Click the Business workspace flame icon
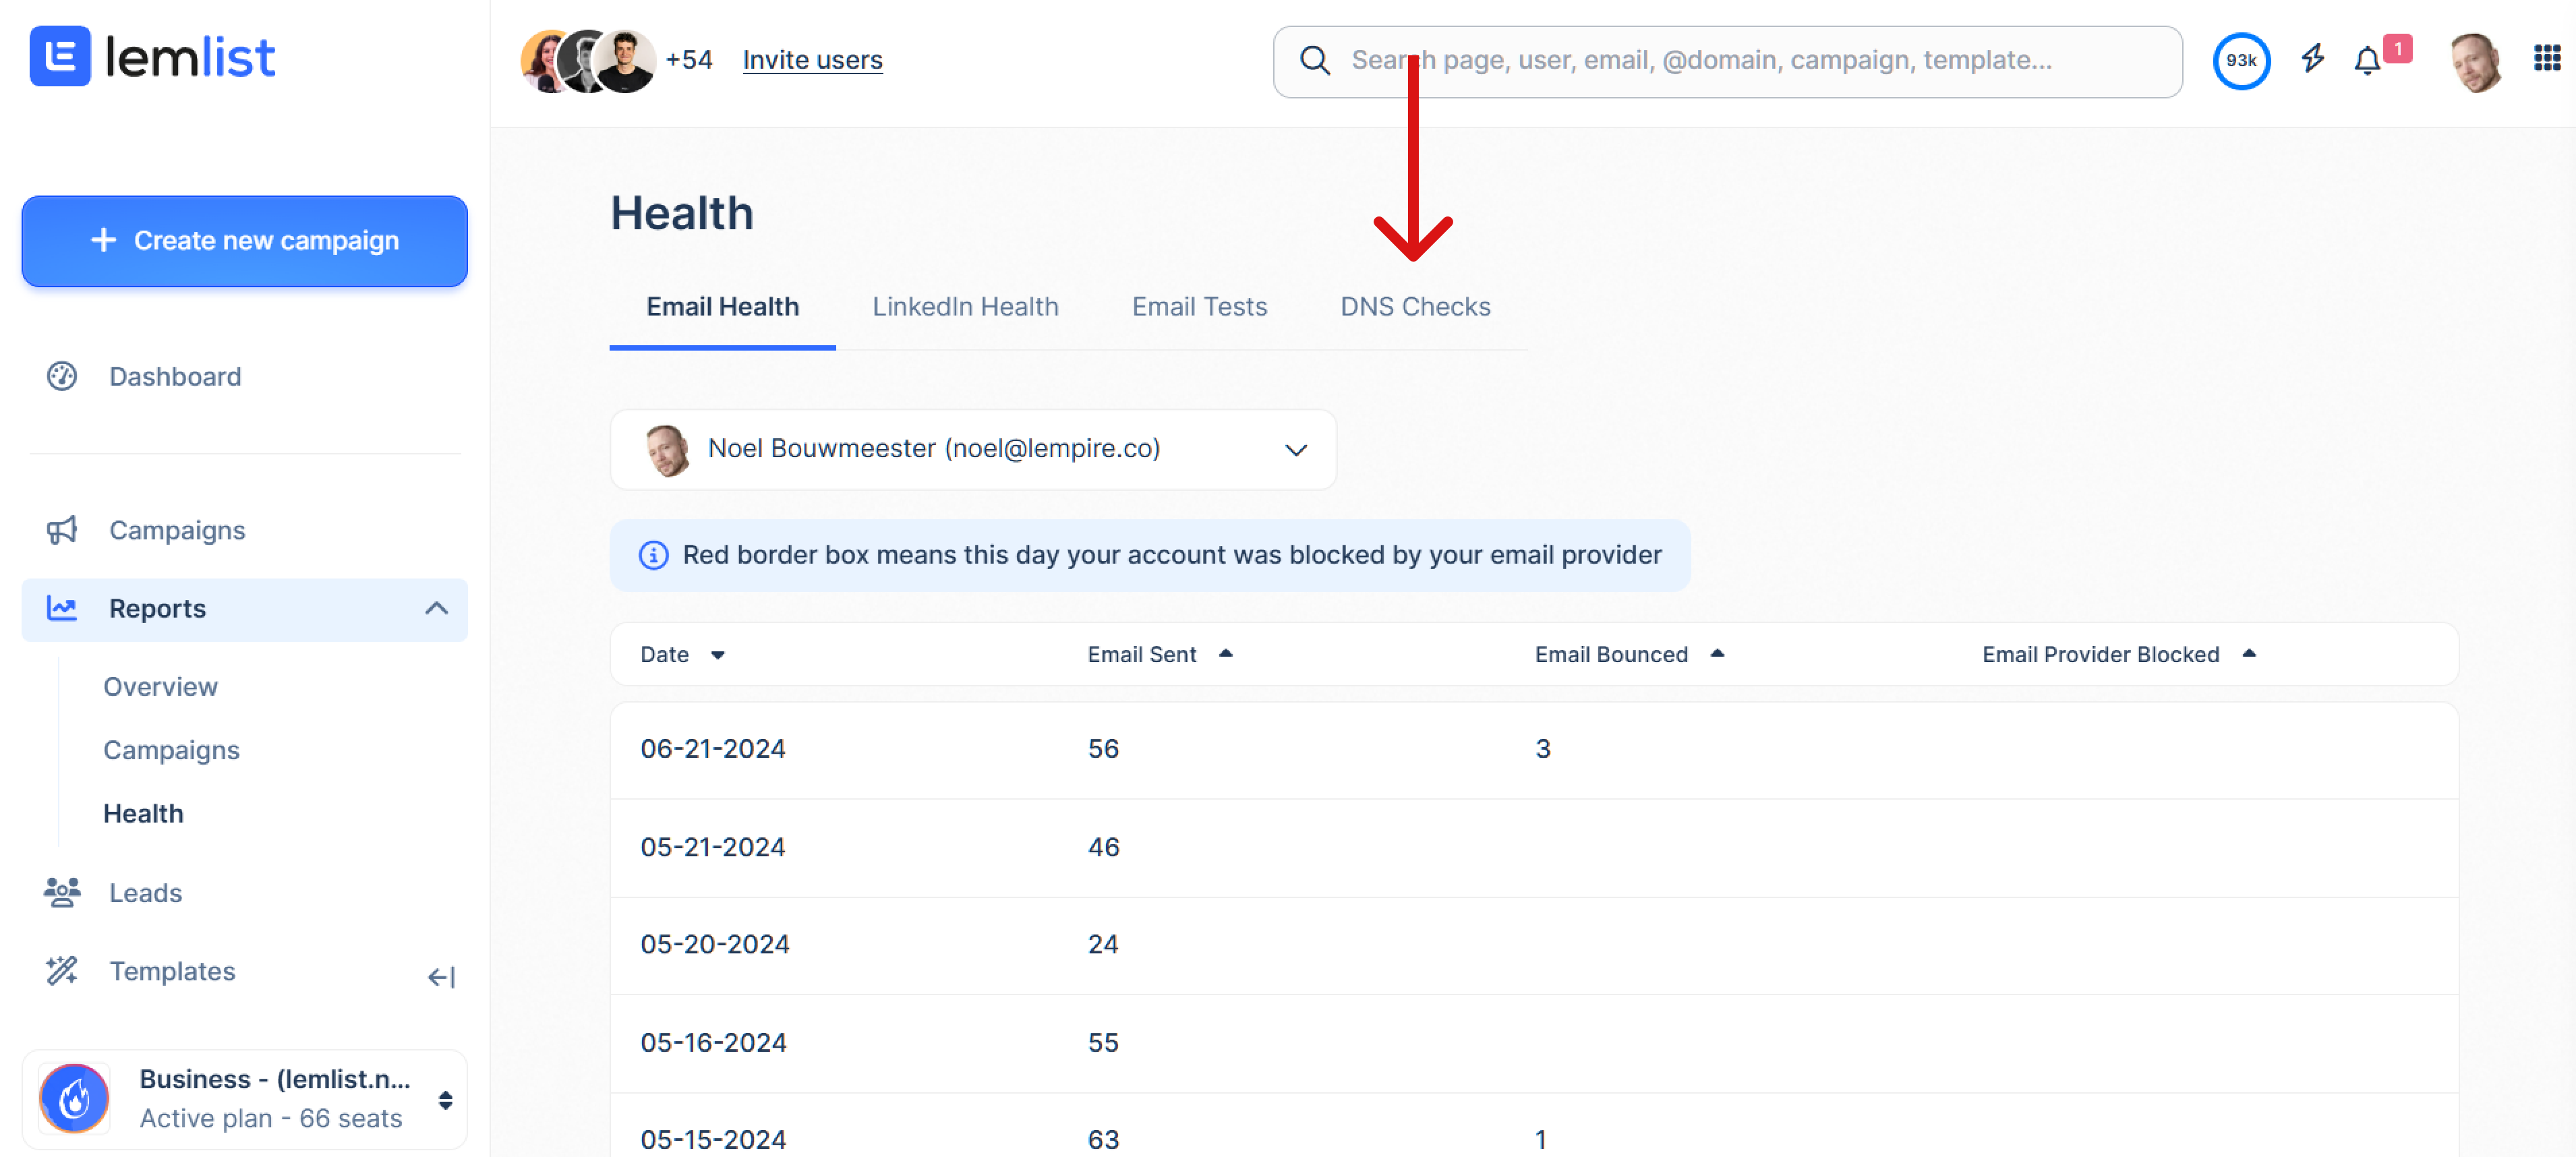 pos(74,1098)
